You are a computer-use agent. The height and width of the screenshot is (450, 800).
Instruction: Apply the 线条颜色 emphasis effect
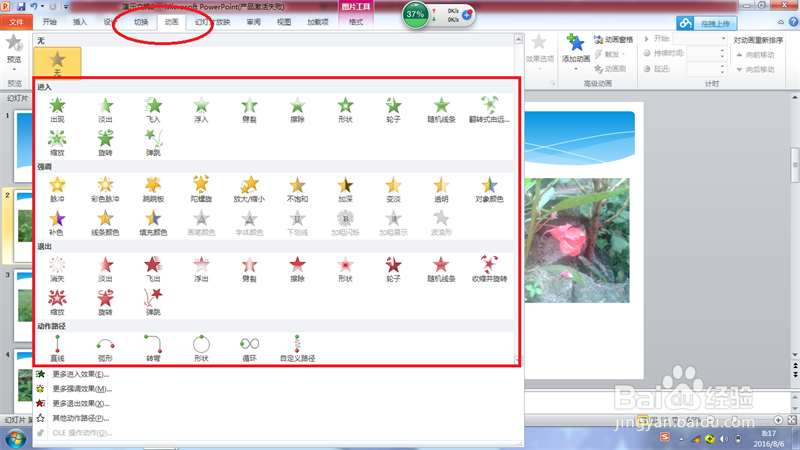[x=105, y=223]
